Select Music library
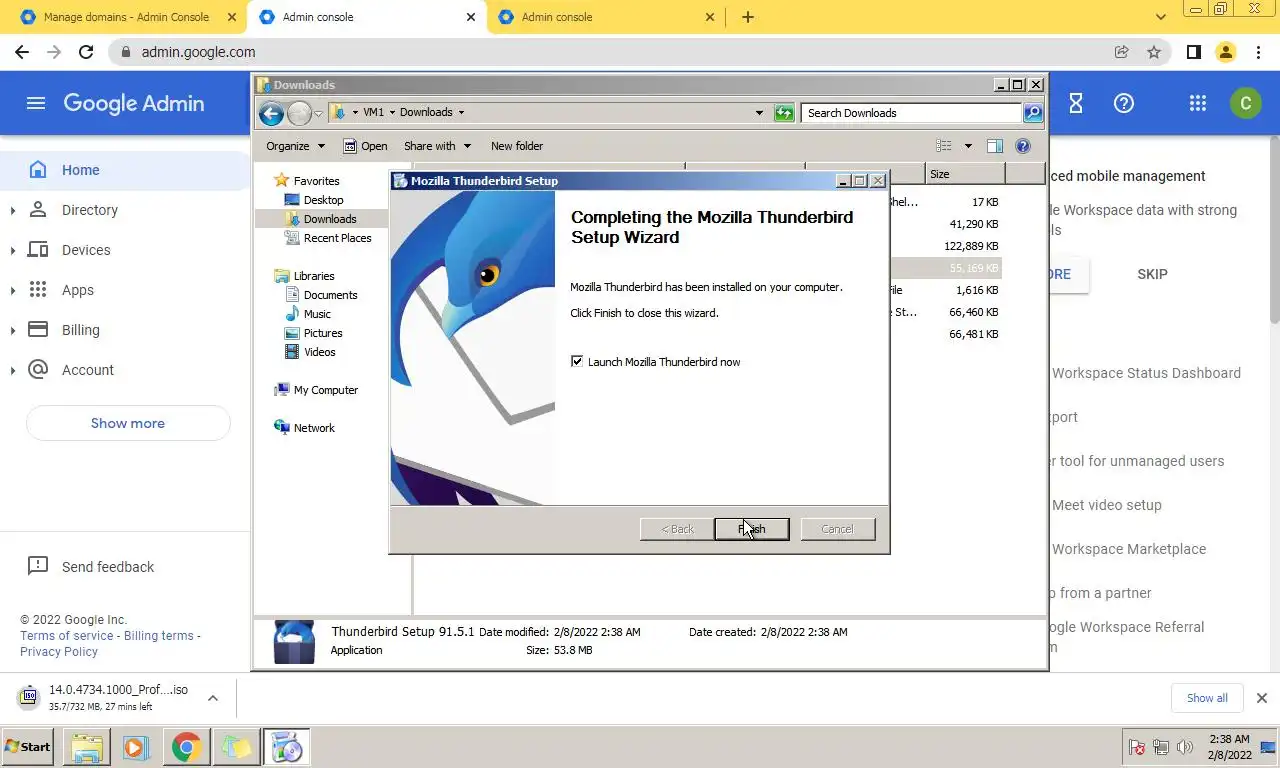The image size is (1280, 768). tap(317, 314)
